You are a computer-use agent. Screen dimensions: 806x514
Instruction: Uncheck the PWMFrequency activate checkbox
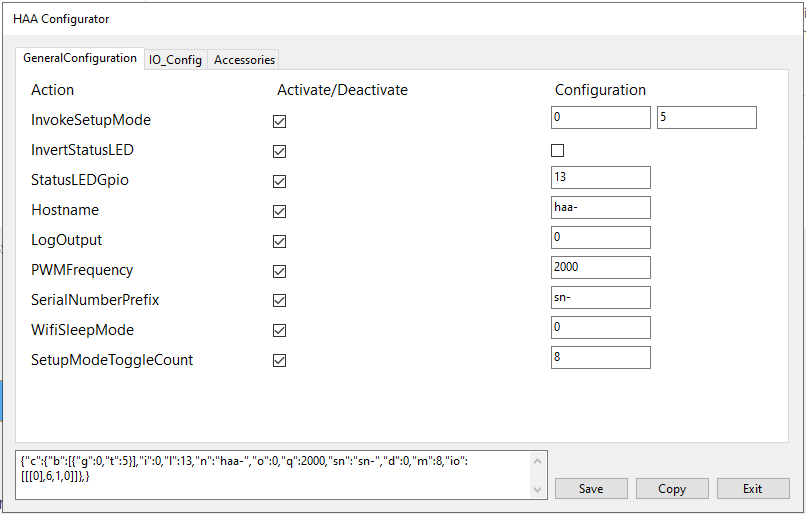pyautogui.click(x=280, y=271)
